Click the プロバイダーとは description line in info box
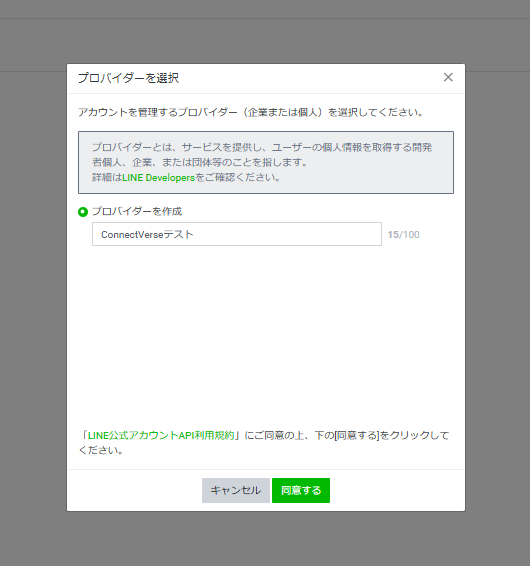Viewport: 530px width, 566px height. point(262,147)
